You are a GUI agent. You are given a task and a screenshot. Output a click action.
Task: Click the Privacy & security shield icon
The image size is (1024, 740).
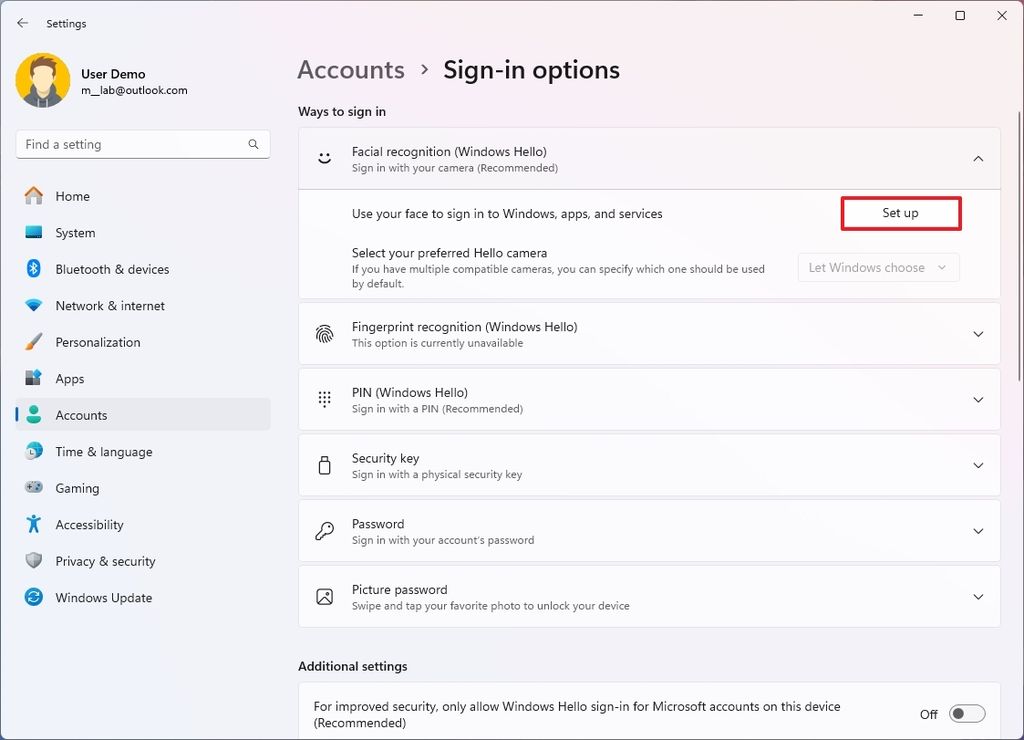click(33, 561)
